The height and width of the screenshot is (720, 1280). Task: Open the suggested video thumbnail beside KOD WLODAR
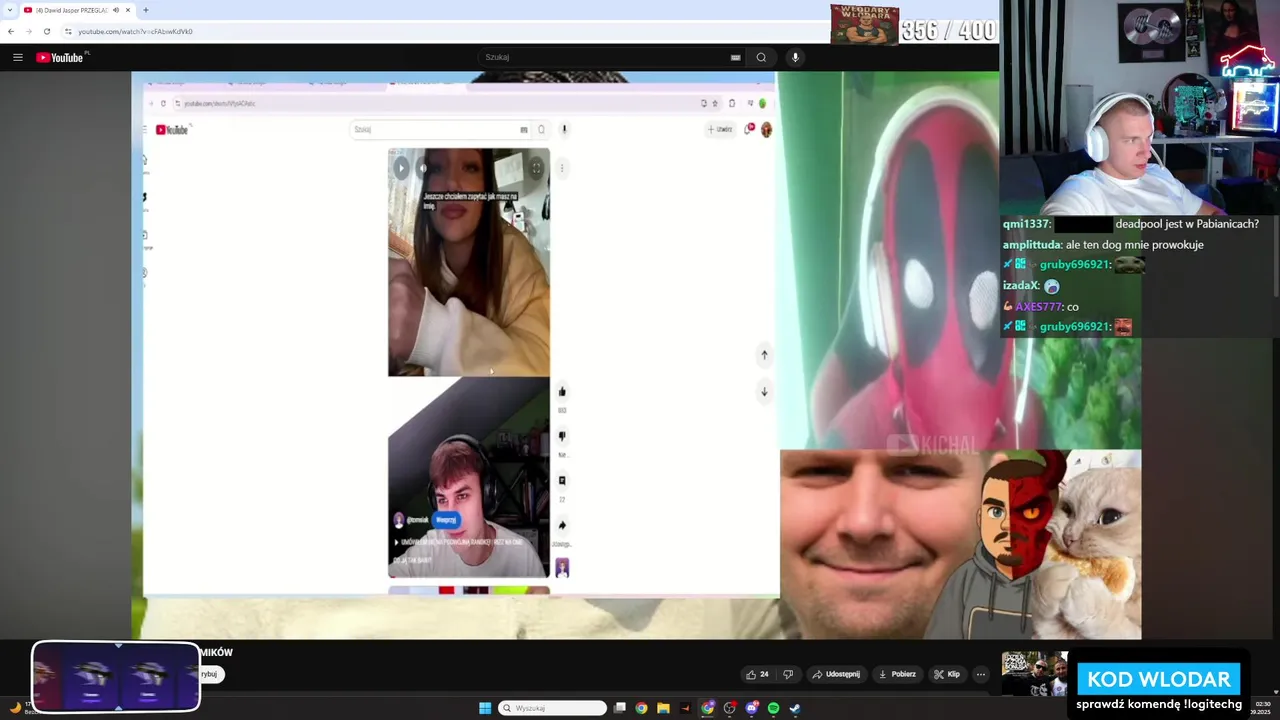pyautogui.click(x=1035, y=673)
